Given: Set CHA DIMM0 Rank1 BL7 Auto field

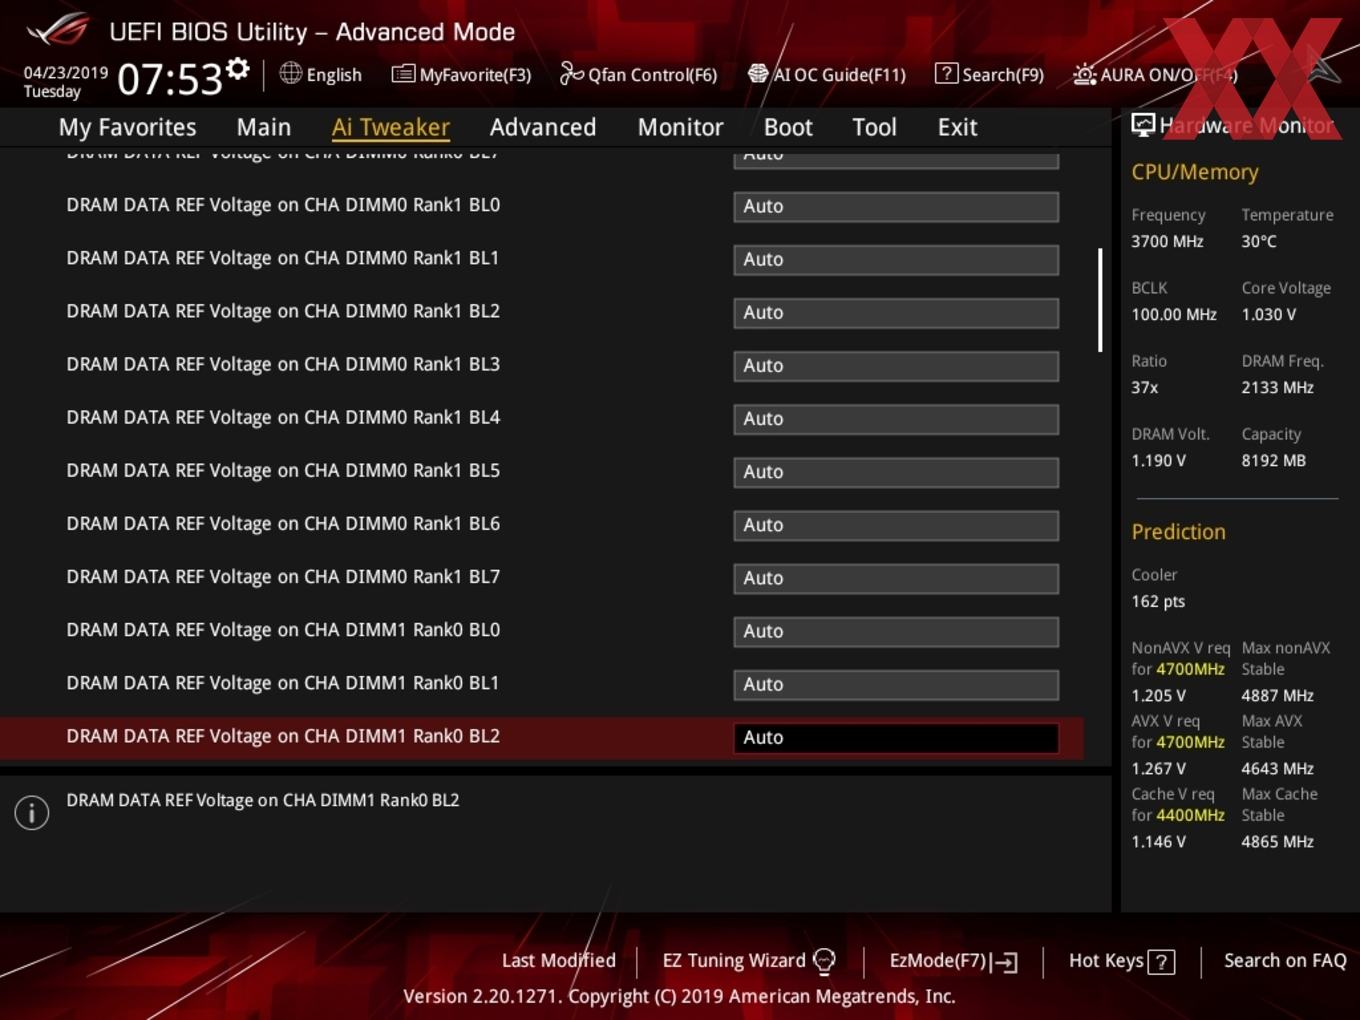Looking at the screenshot, I should pos(896,578).
